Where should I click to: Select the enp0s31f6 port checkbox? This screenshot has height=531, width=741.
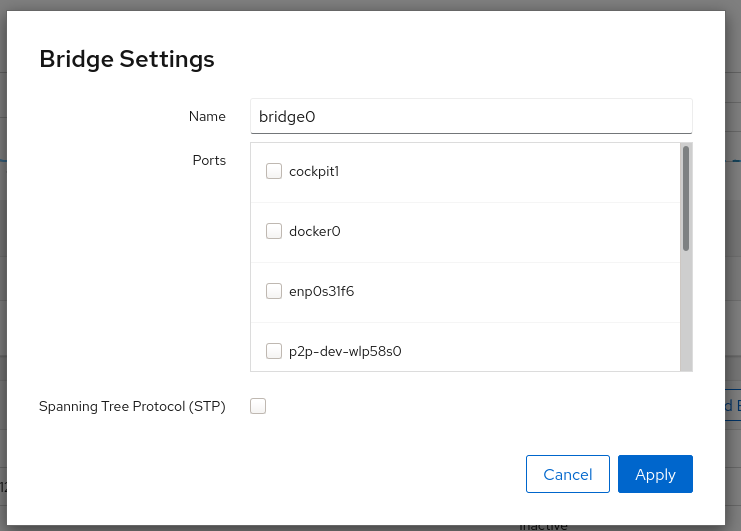(x=274, y=291)
